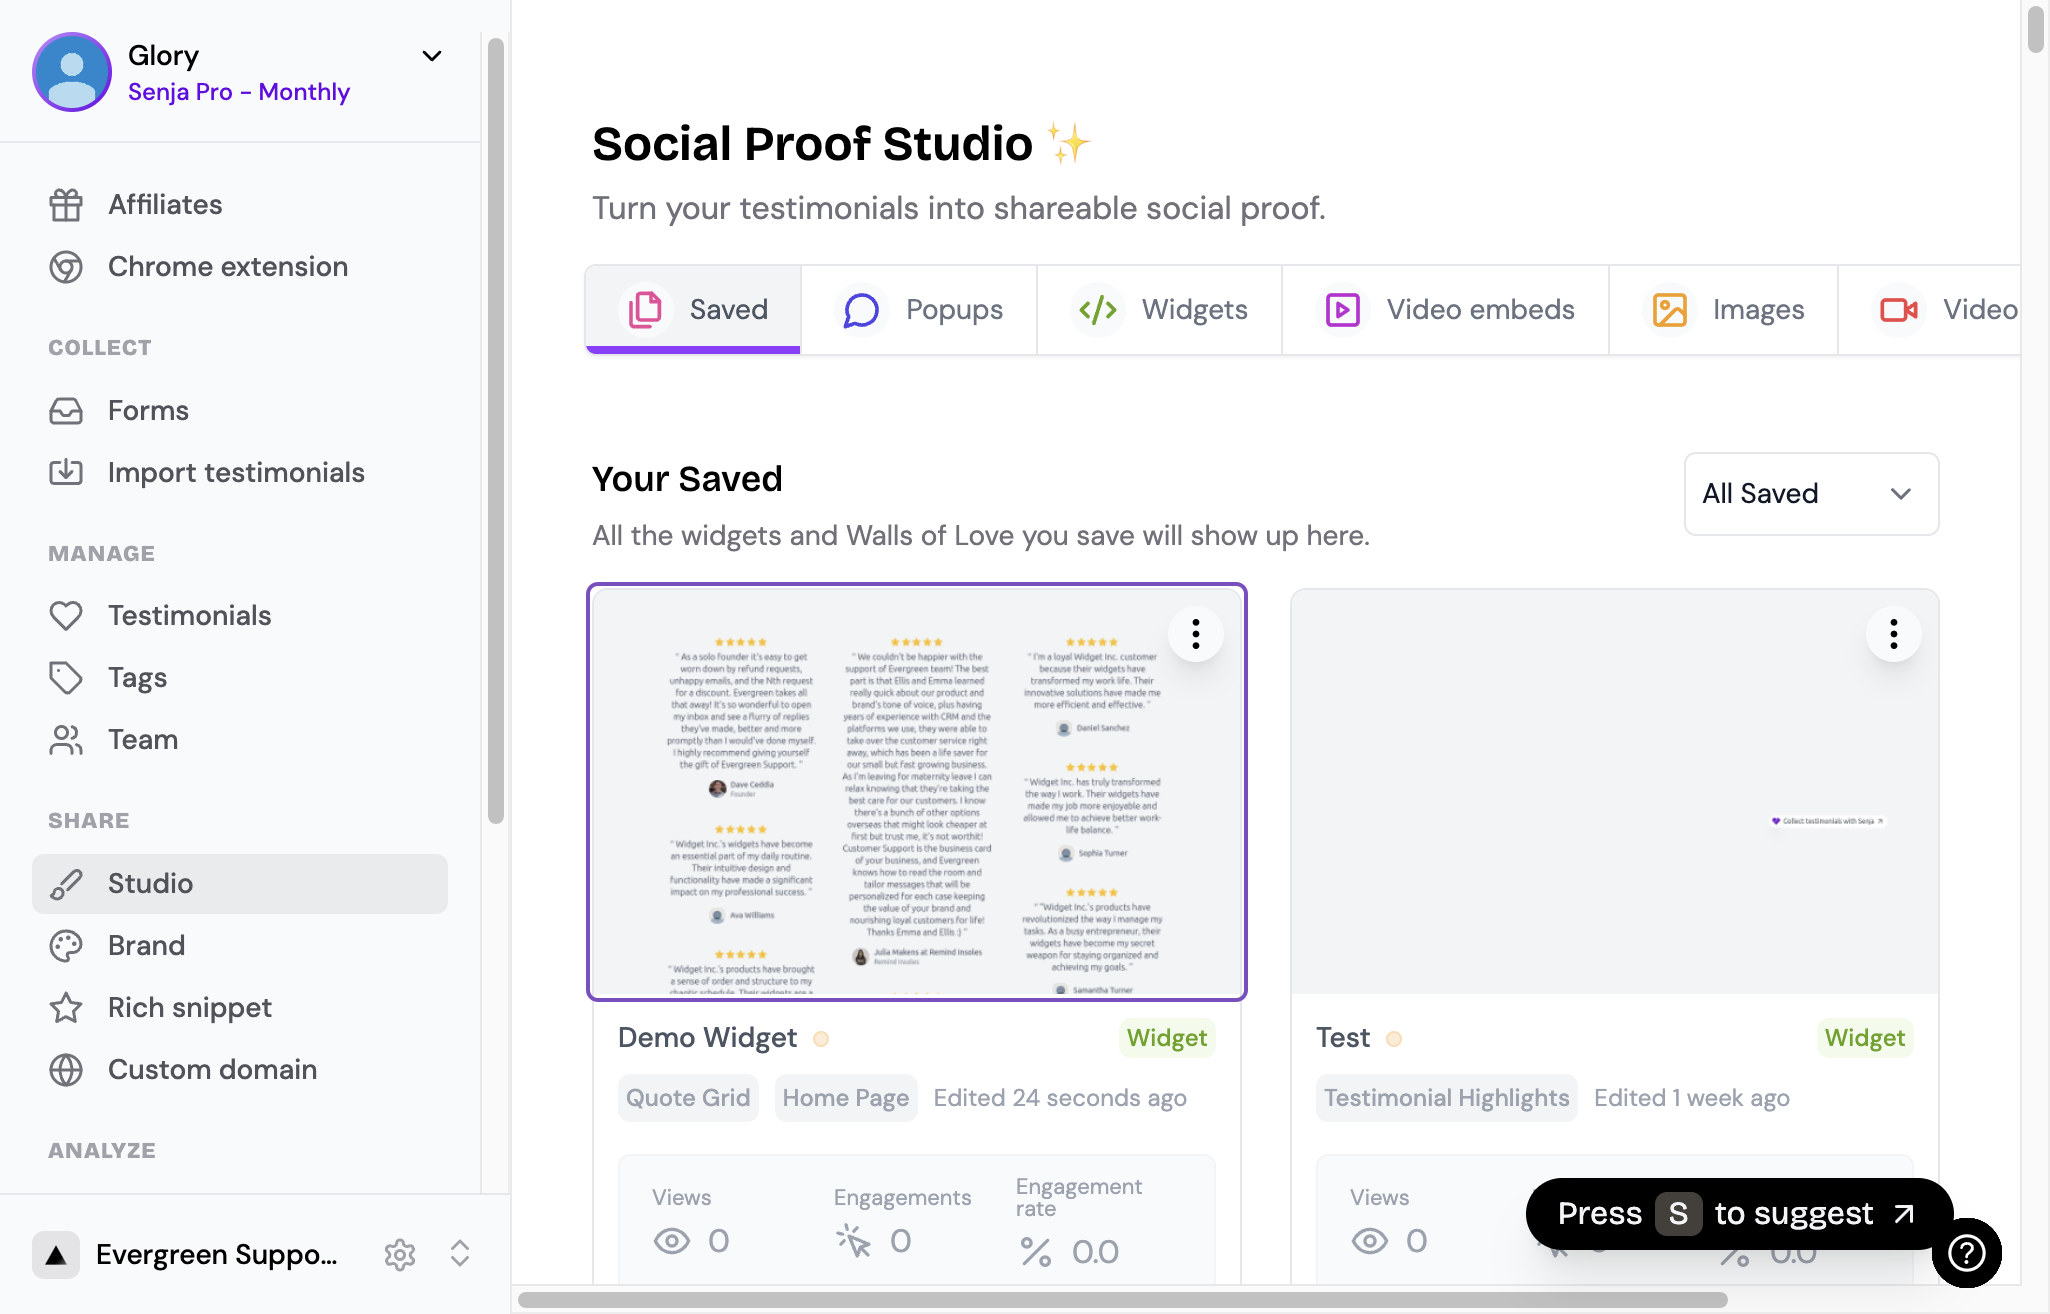Click the horizontal scrollbar at bottom

(1123, 1300)
